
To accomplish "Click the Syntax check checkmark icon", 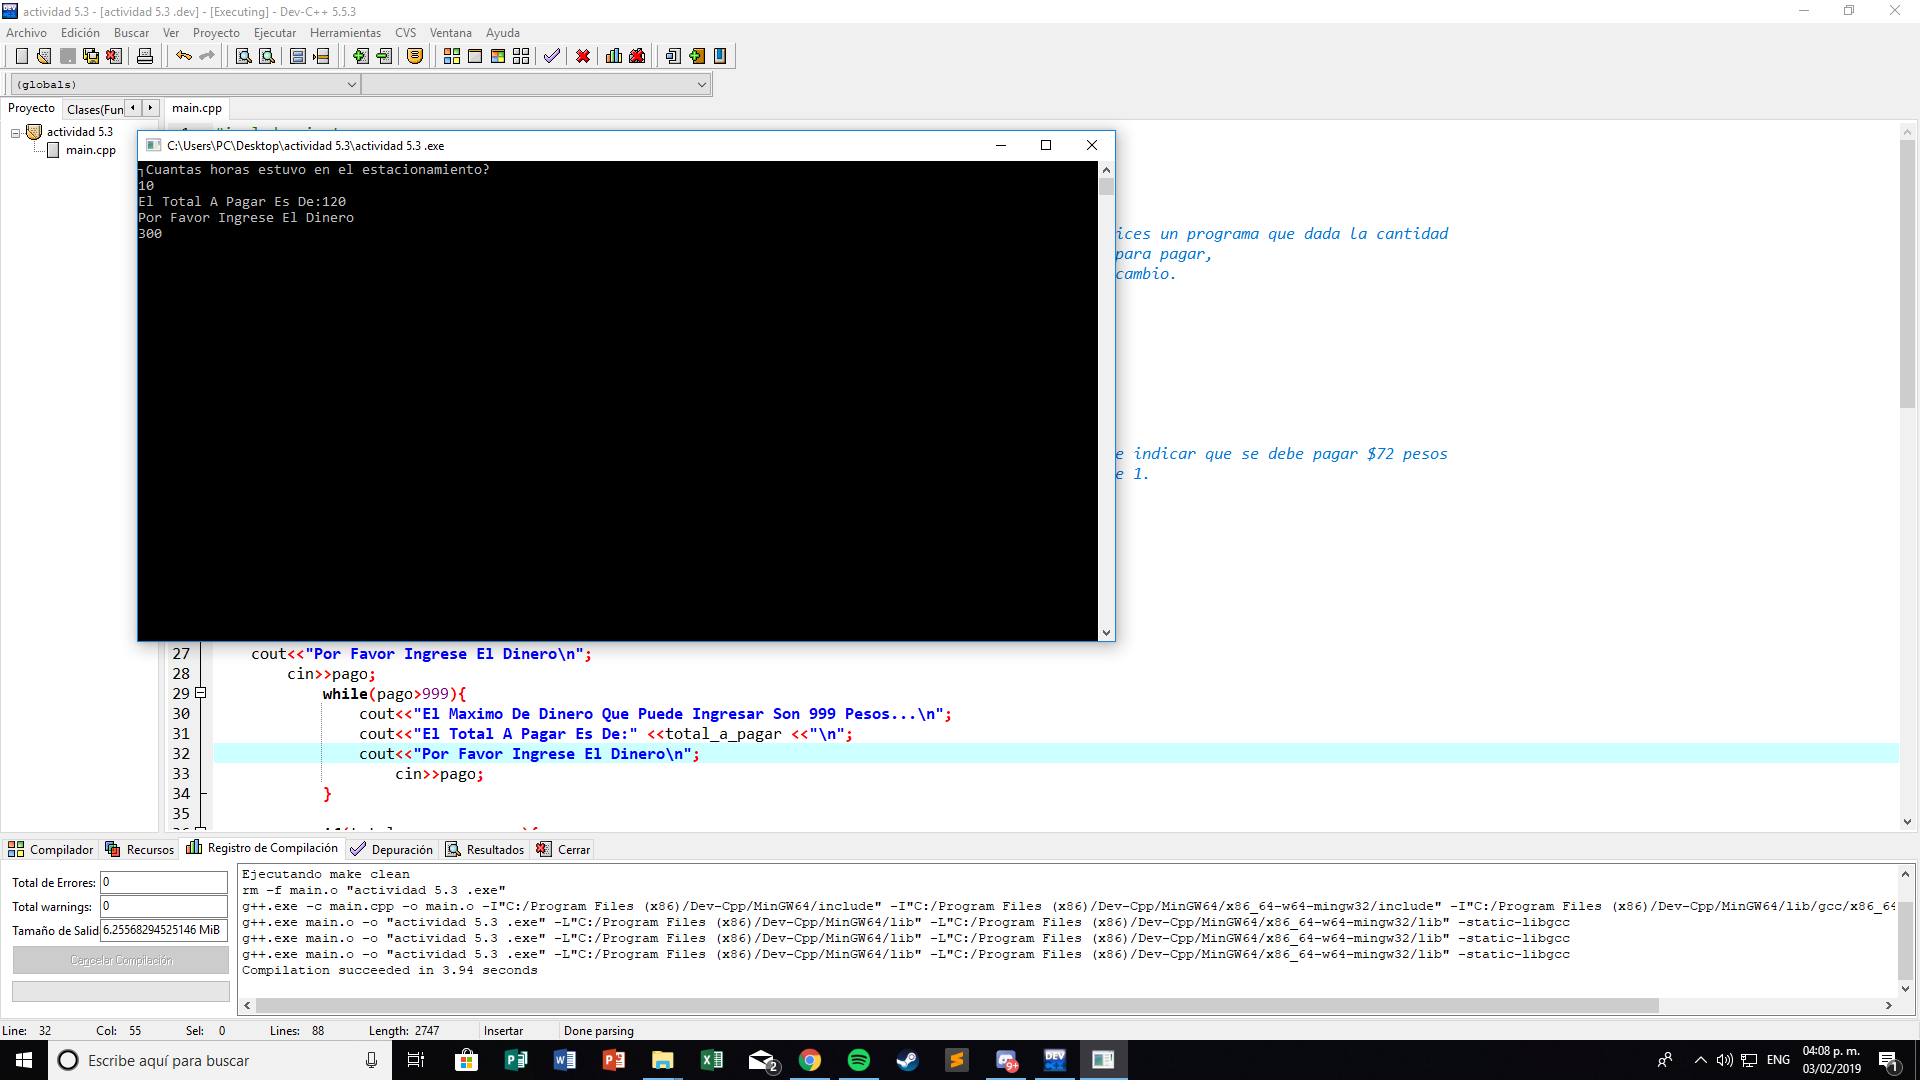I will (x=552, y=56).
